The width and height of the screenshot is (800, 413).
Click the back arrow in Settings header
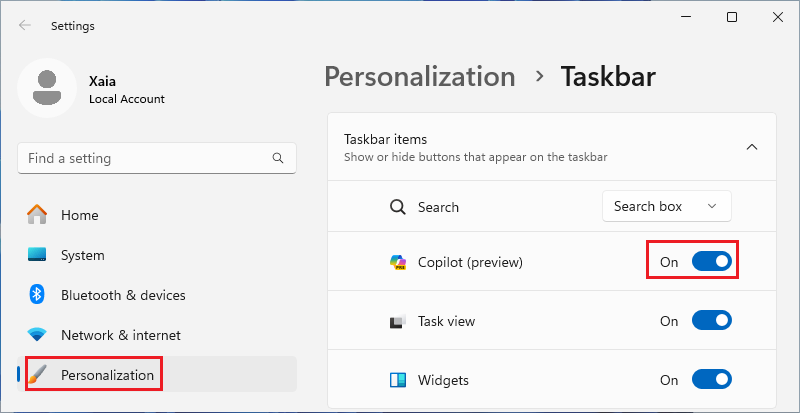(x=25, y=26)
